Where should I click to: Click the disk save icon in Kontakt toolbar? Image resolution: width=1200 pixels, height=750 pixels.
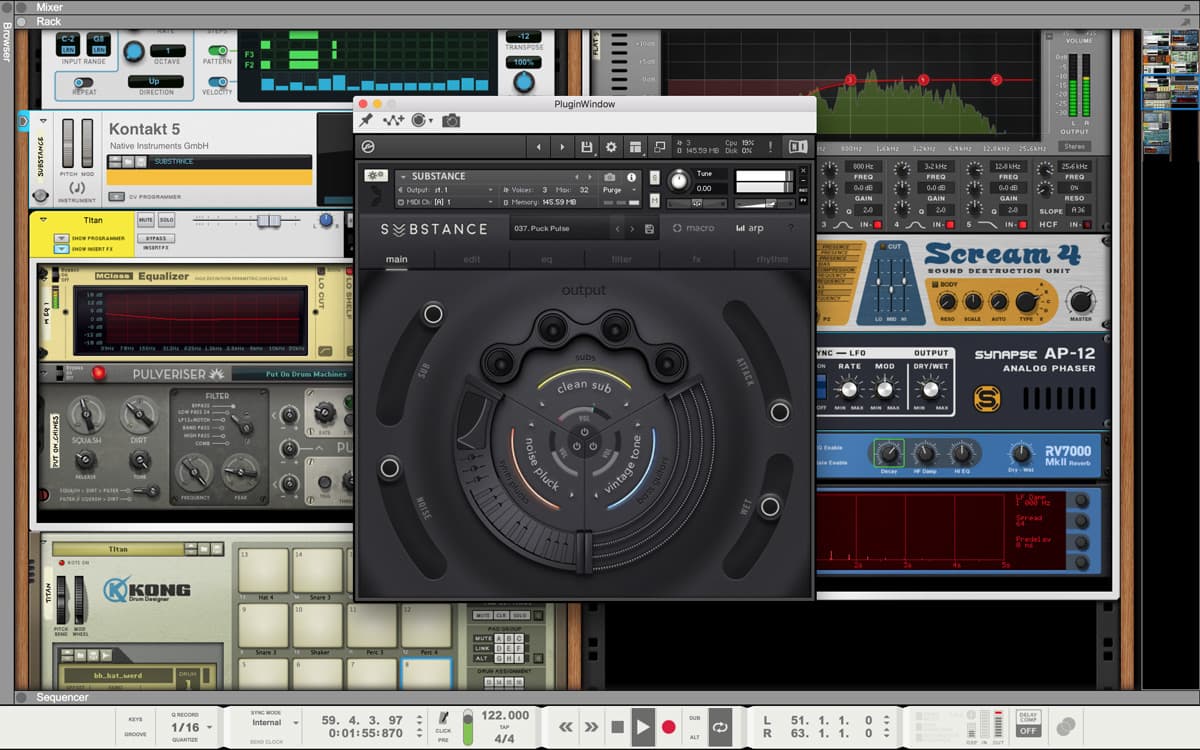coord(588,147)
